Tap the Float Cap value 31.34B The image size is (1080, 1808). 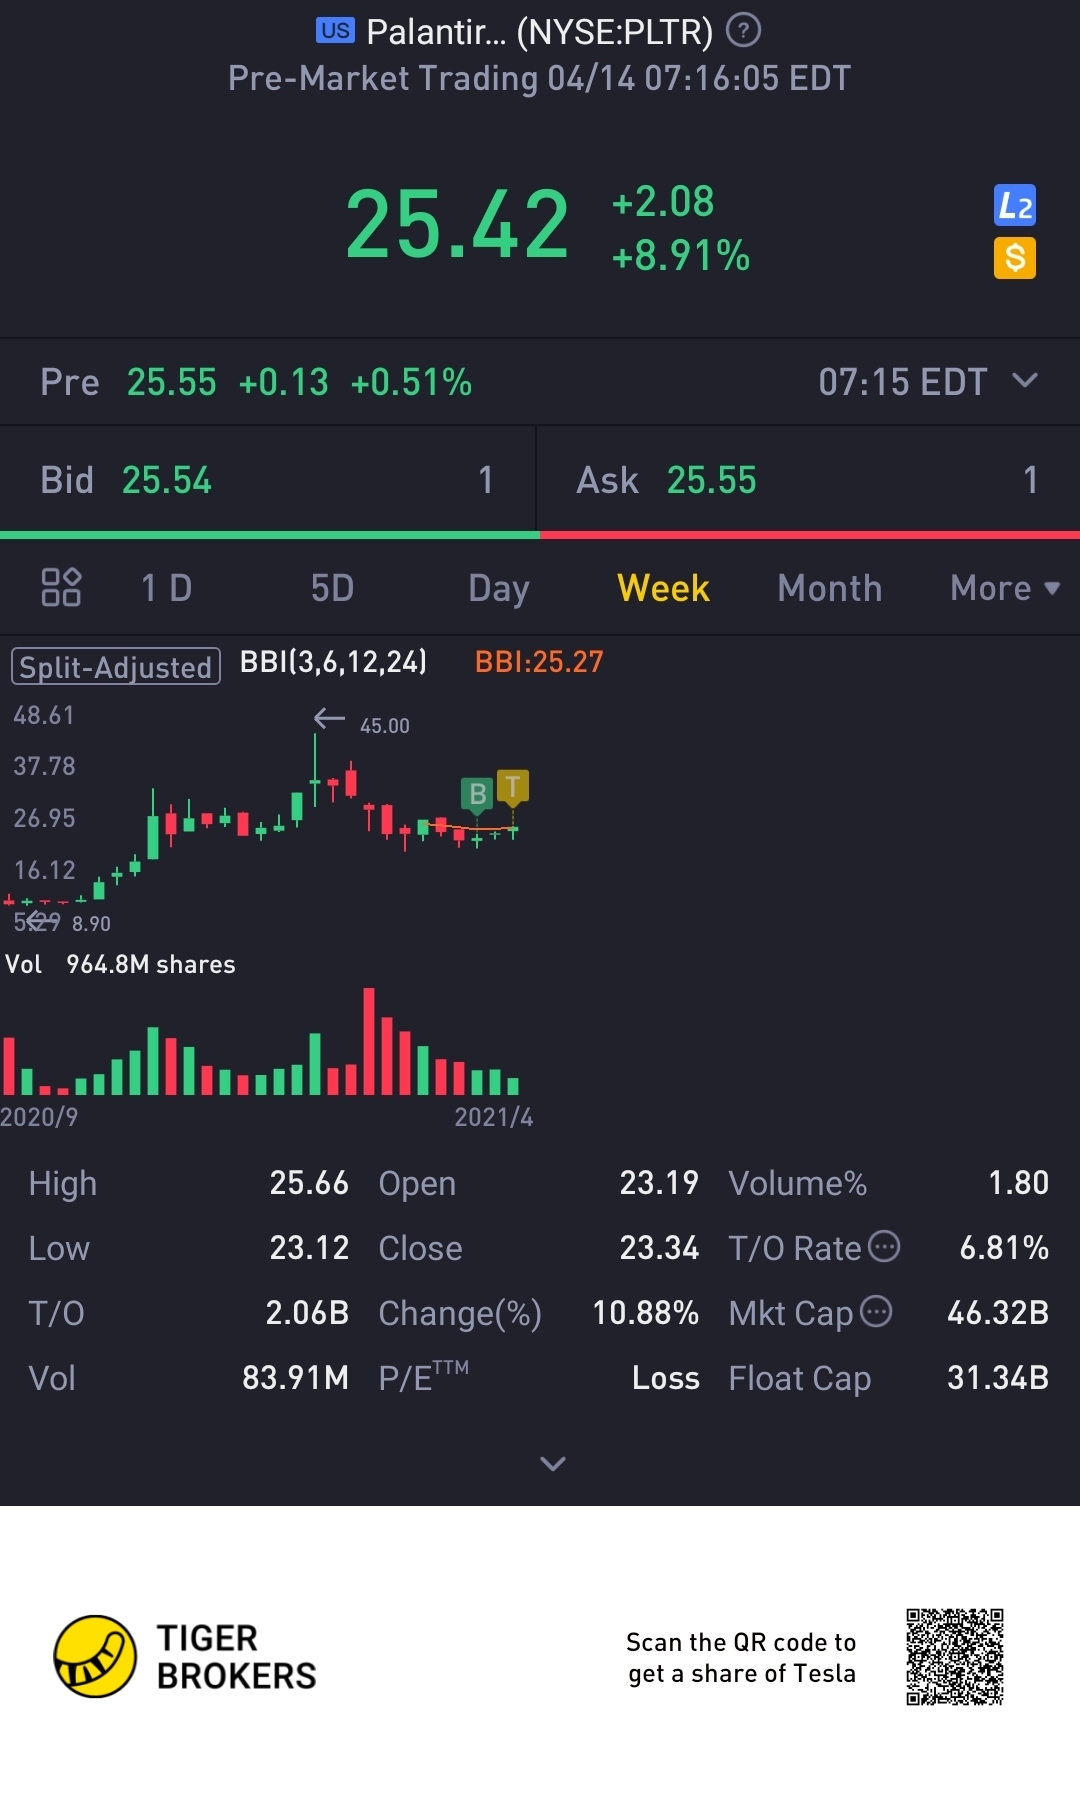pyautogui.click(x=998, y=1378)
